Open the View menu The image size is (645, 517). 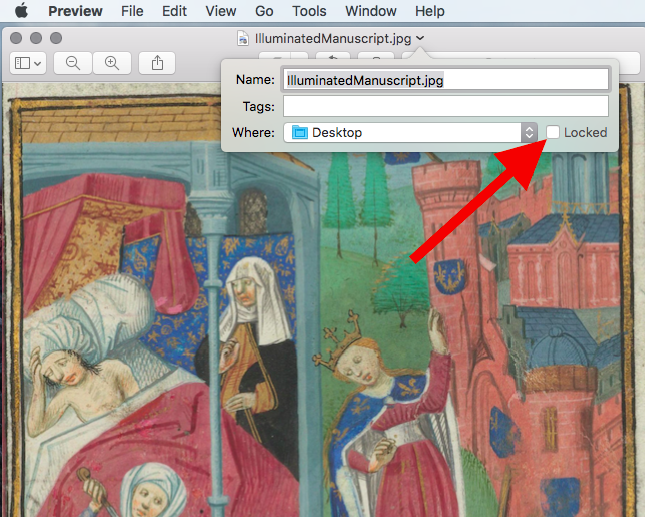(x=221, y=11)
